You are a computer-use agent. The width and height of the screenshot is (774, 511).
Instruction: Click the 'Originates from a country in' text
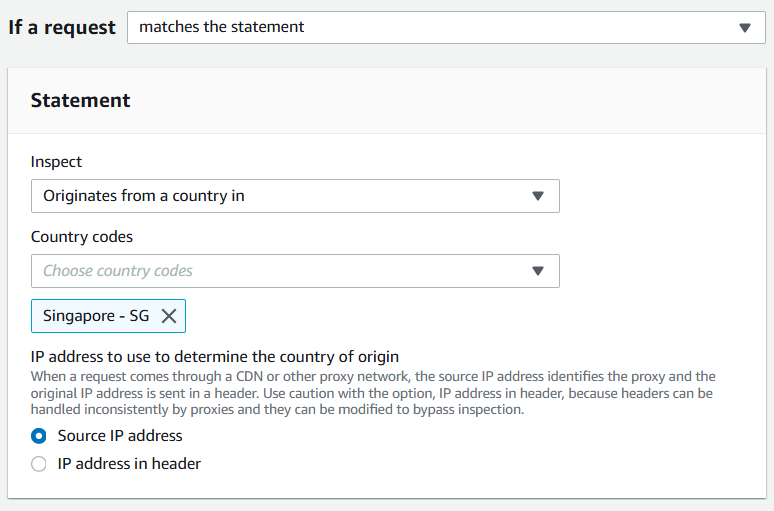tap(144, 196)
